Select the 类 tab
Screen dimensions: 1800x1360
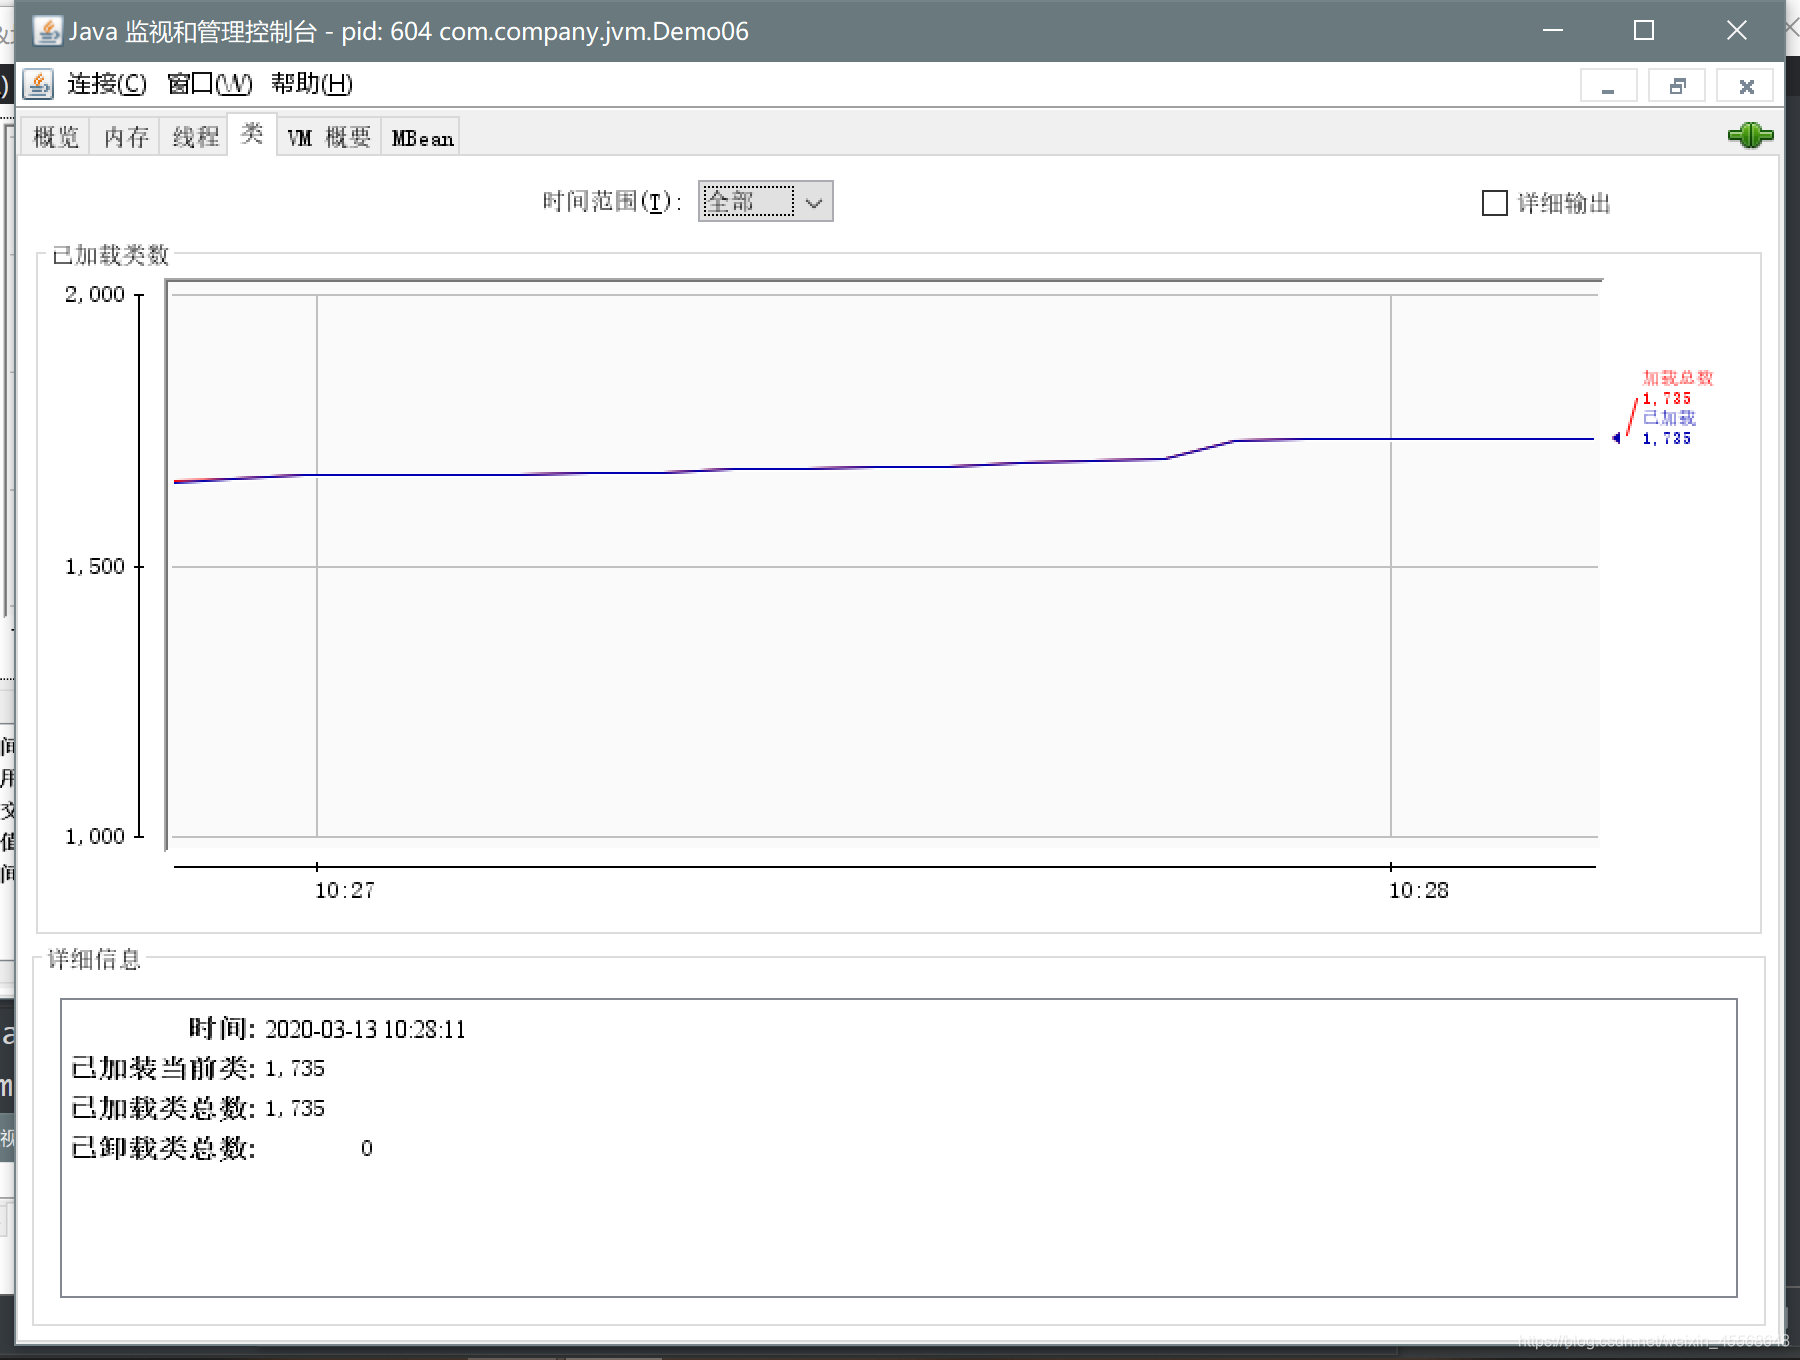click(252, 134)
